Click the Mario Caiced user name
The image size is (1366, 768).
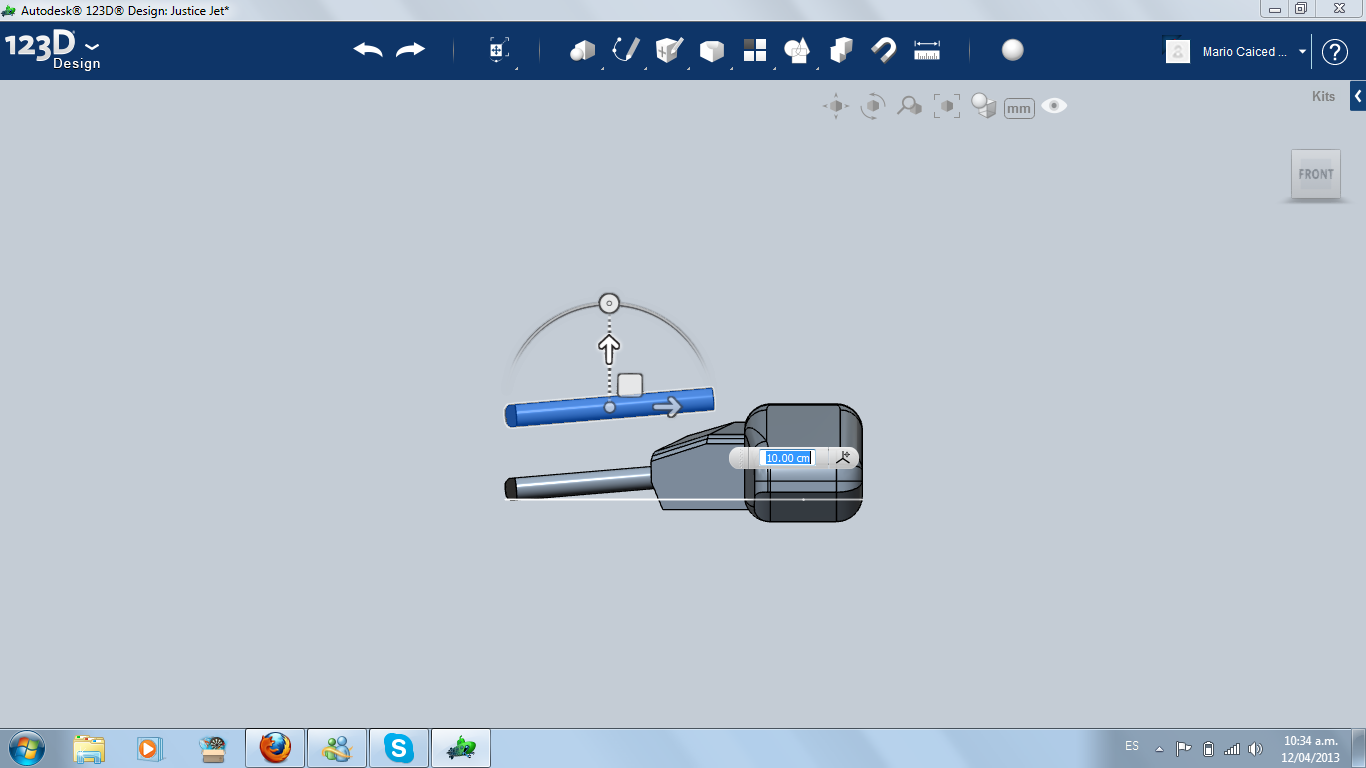1245,52
